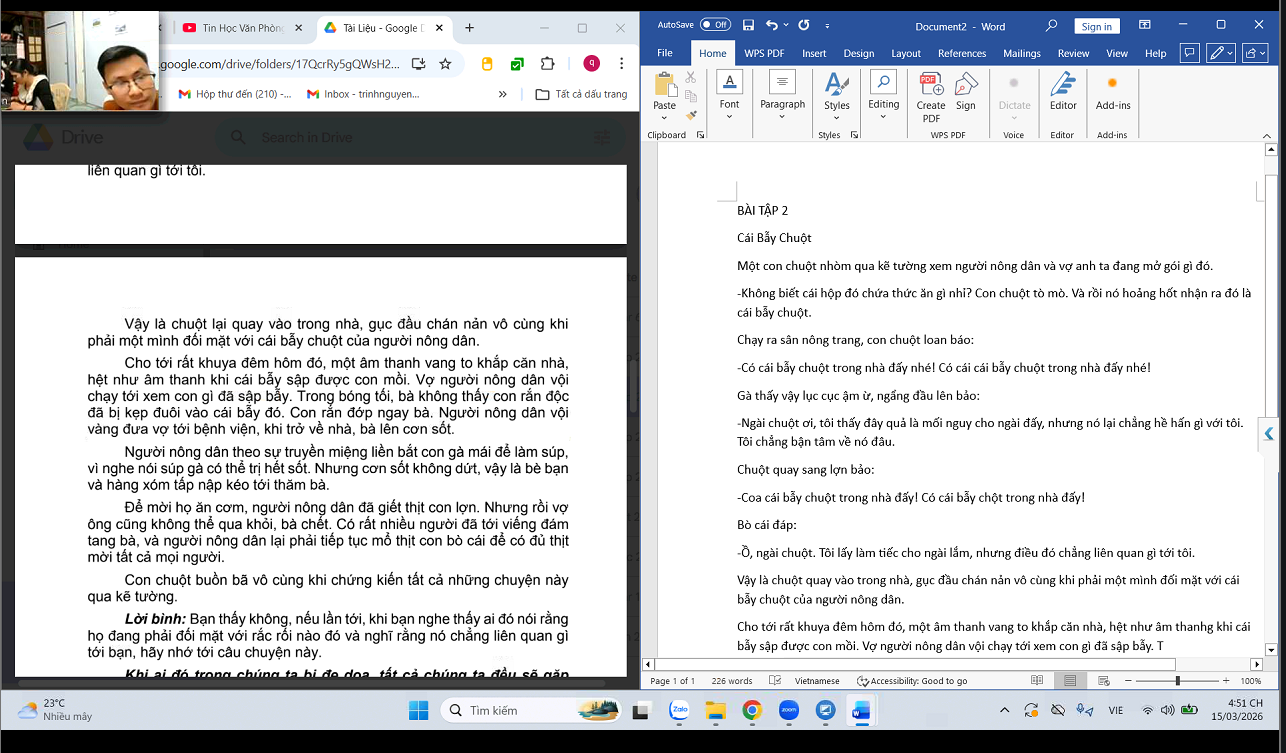Open the Chrome extensions puzzle icon
Screen dimensions: 1286x753
tap(547, 64)
